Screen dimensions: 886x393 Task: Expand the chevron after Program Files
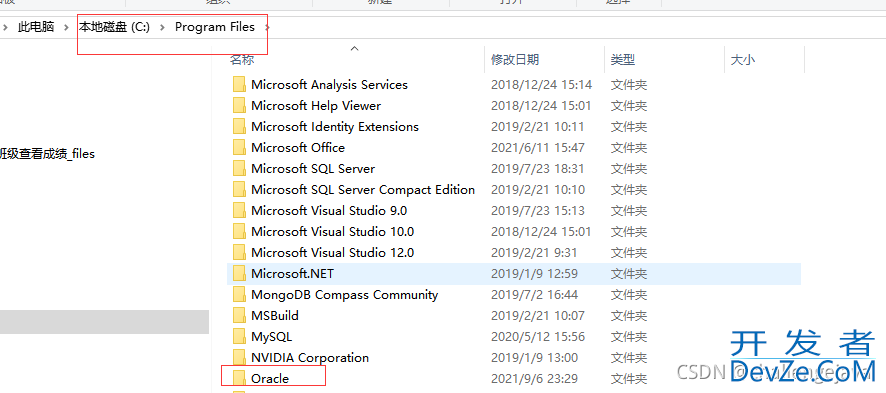pyautogui.click(x=267, y=27)
